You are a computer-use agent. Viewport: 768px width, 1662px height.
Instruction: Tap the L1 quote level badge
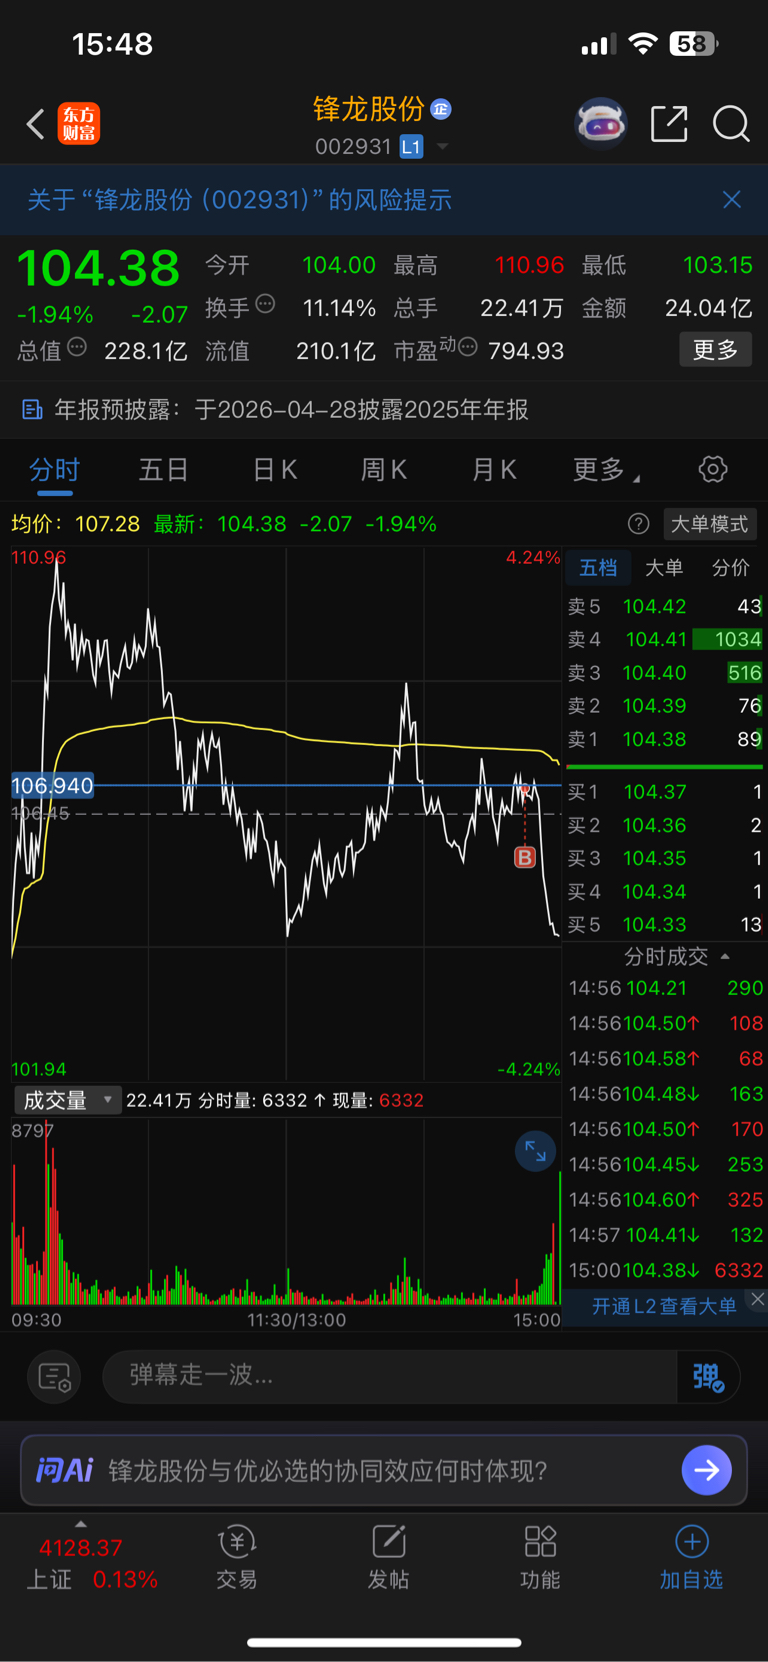(x=411, y=147)
